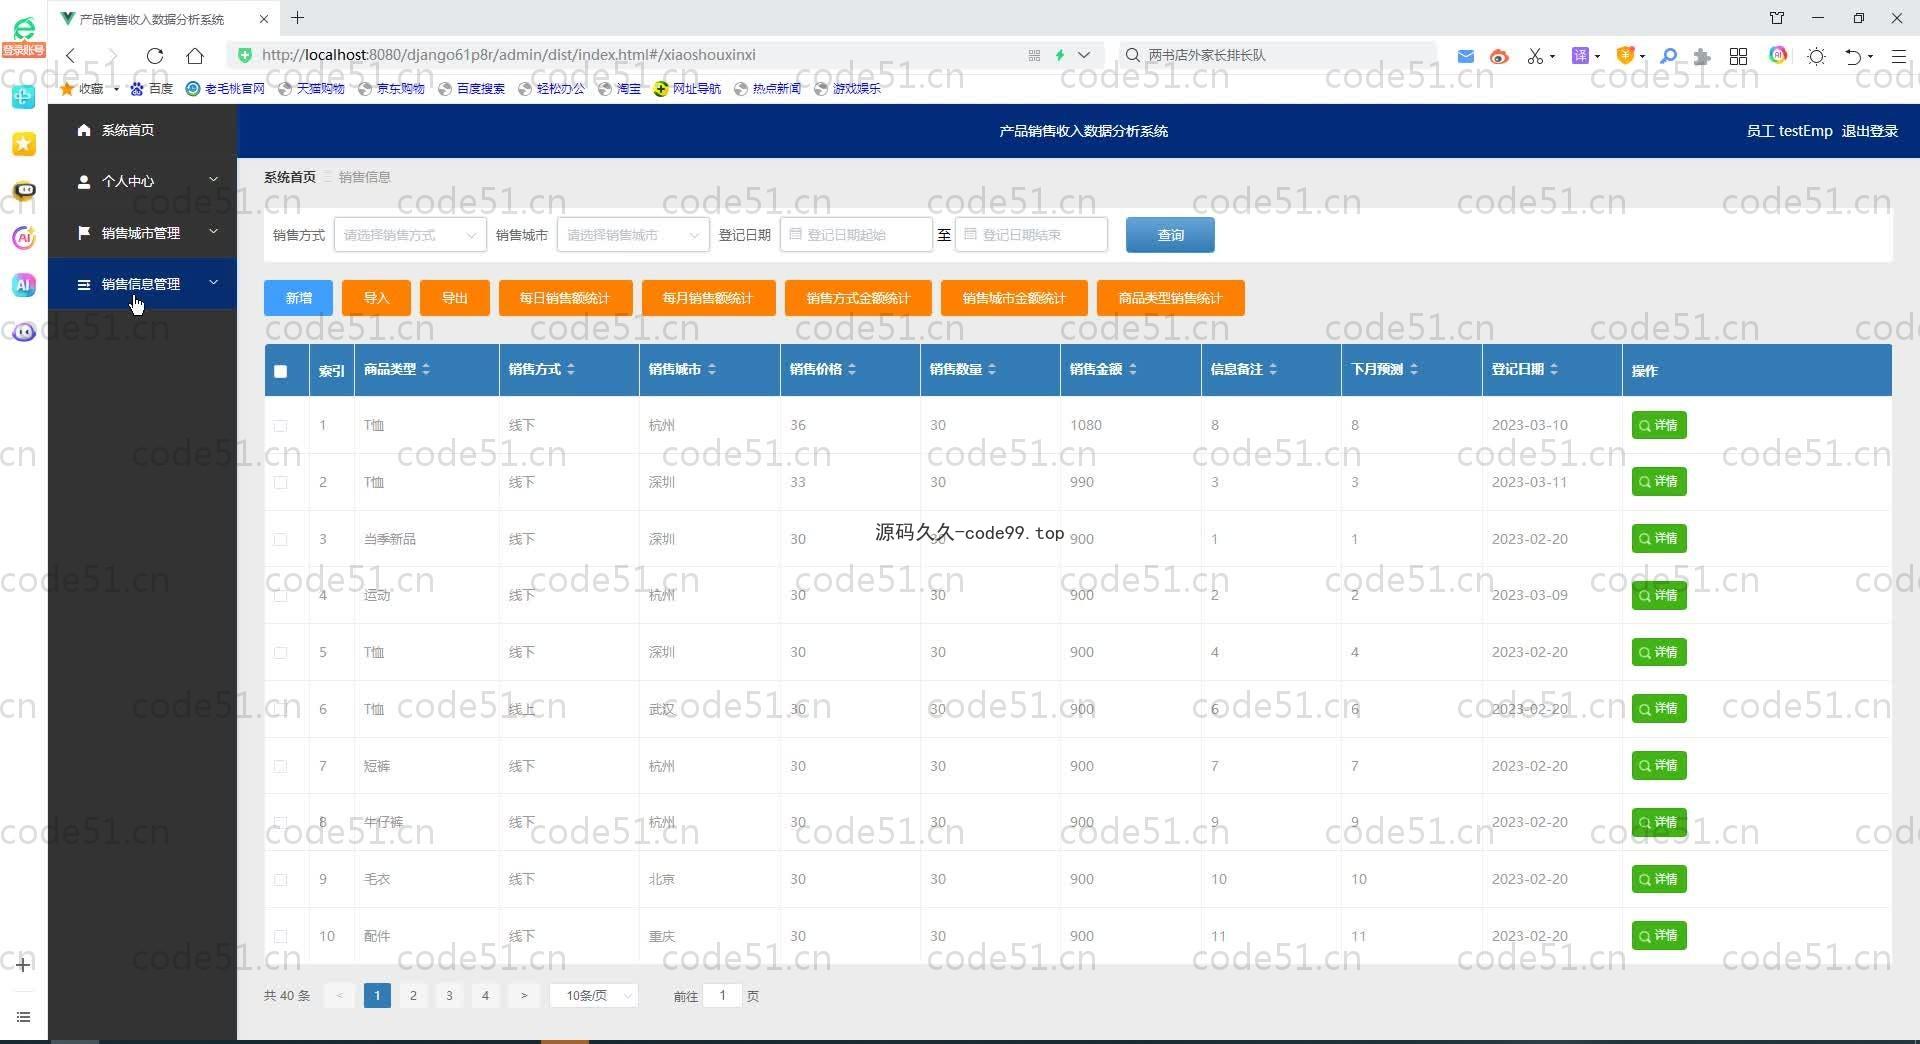Go to page 4 of the table
The width and height of the screenshot is (1920, 1044).
pos(485,996)
